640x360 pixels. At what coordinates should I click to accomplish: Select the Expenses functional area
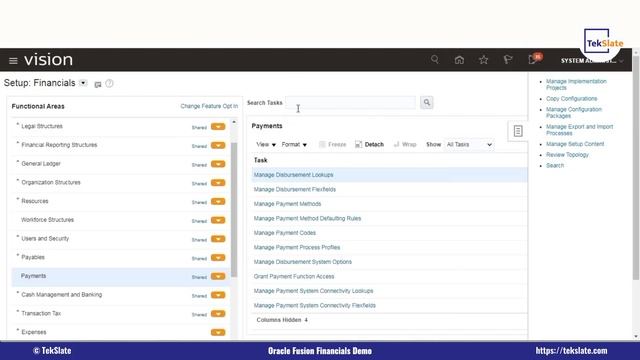click(x=33, y=332)
